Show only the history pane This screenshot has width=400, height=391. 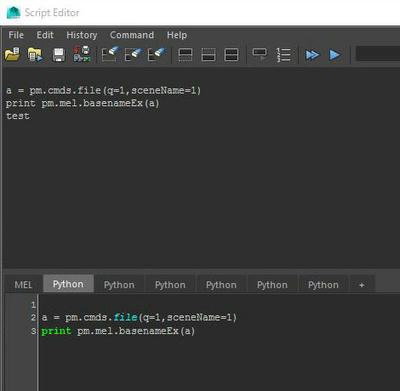185,55
